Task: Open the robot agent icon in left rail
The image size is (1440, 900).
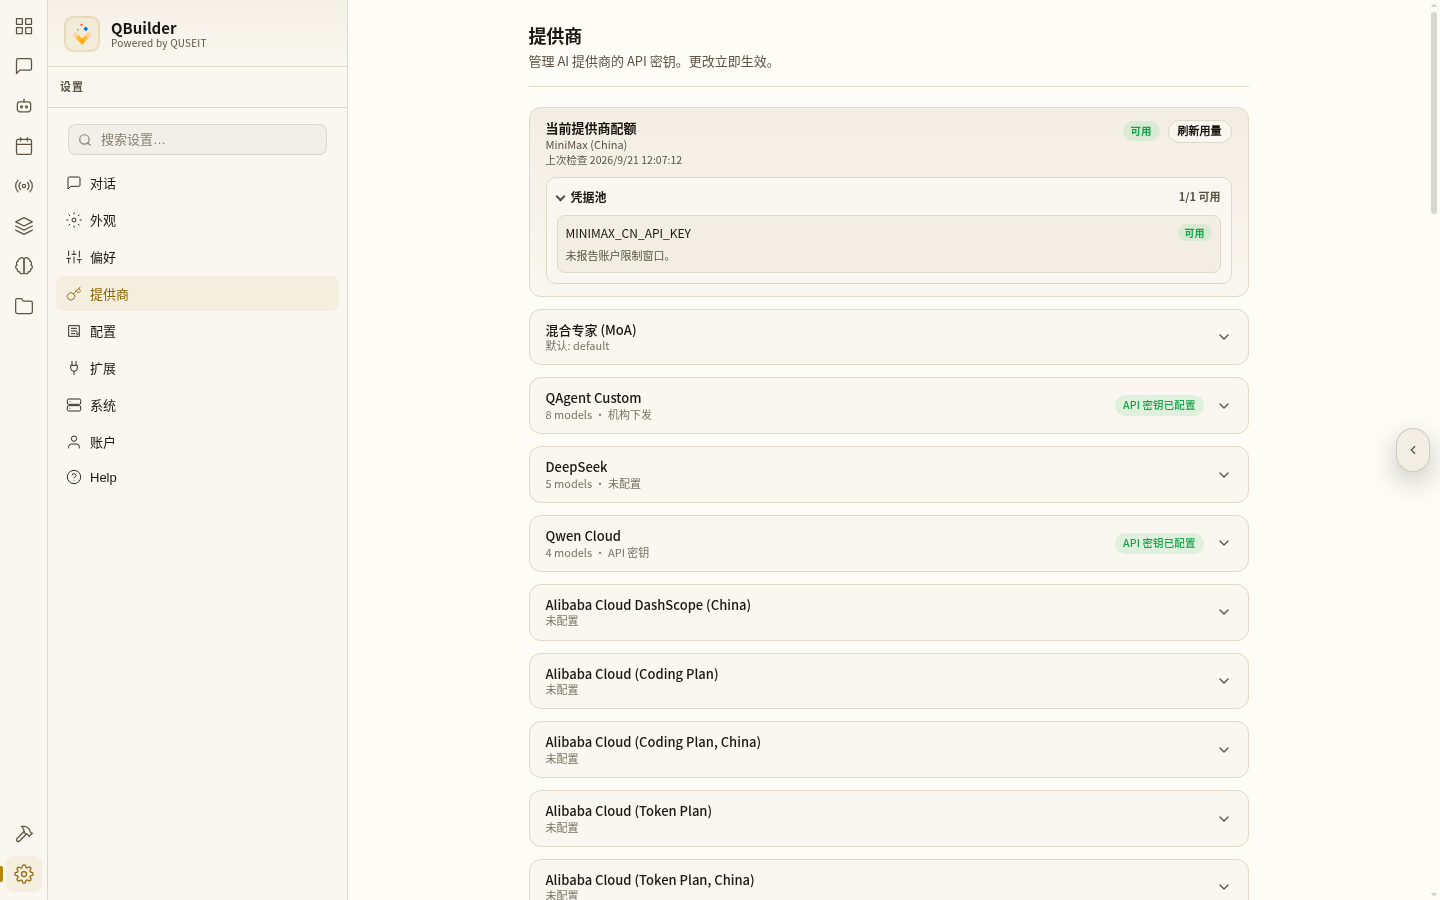Action: [x=24, y=106]
